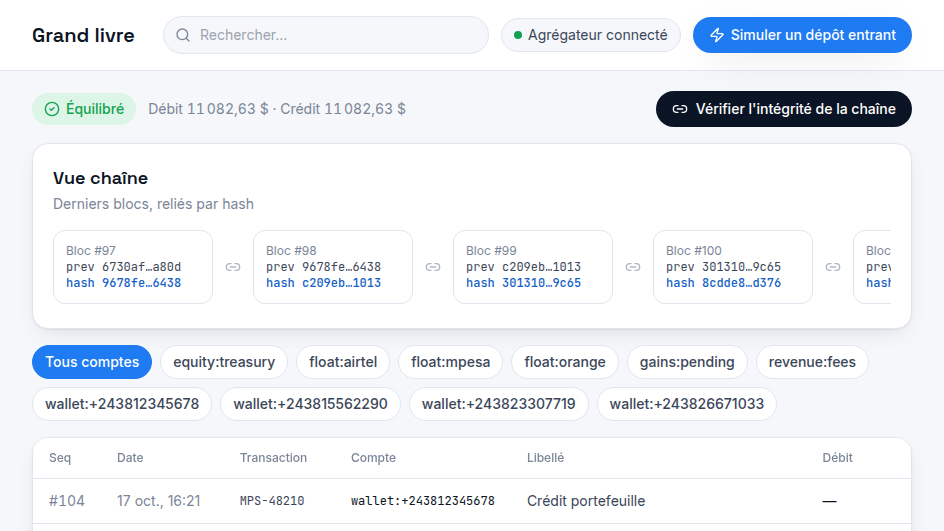The height and width of the screenshot is (531, 944).
Task: Click the link icon between Bloc #98 and #99
Action: tap(433, 267)
